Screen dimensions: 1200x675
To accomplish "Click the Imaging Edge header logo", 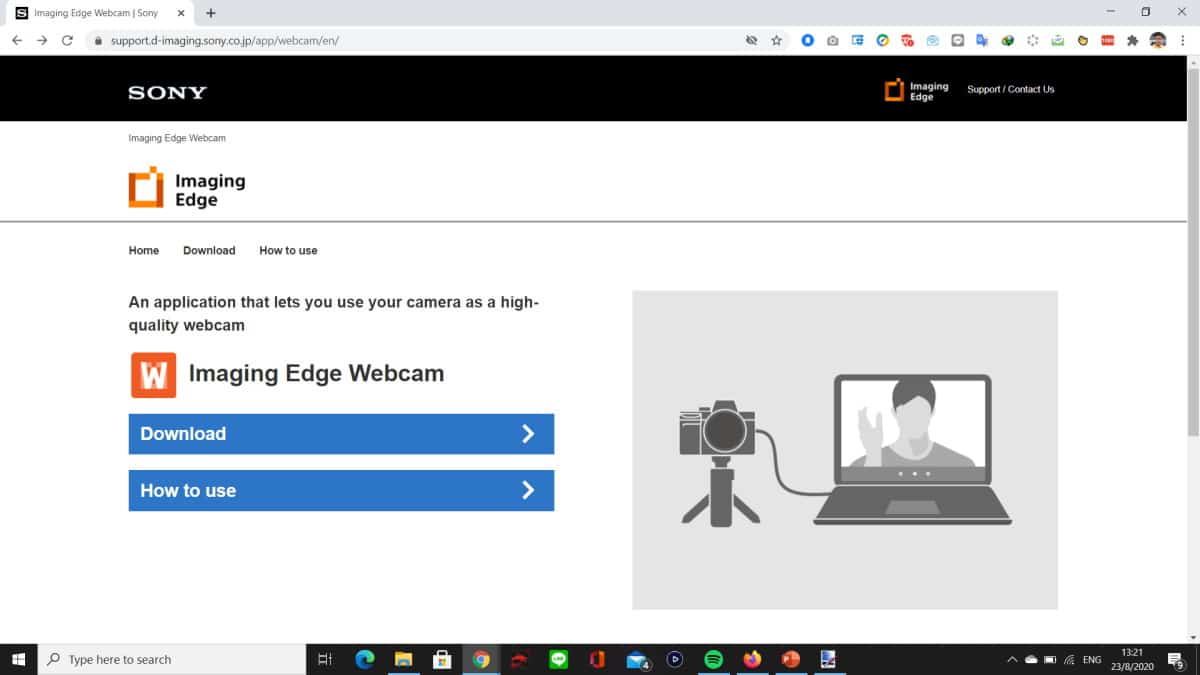I will [x=917, y=90].
